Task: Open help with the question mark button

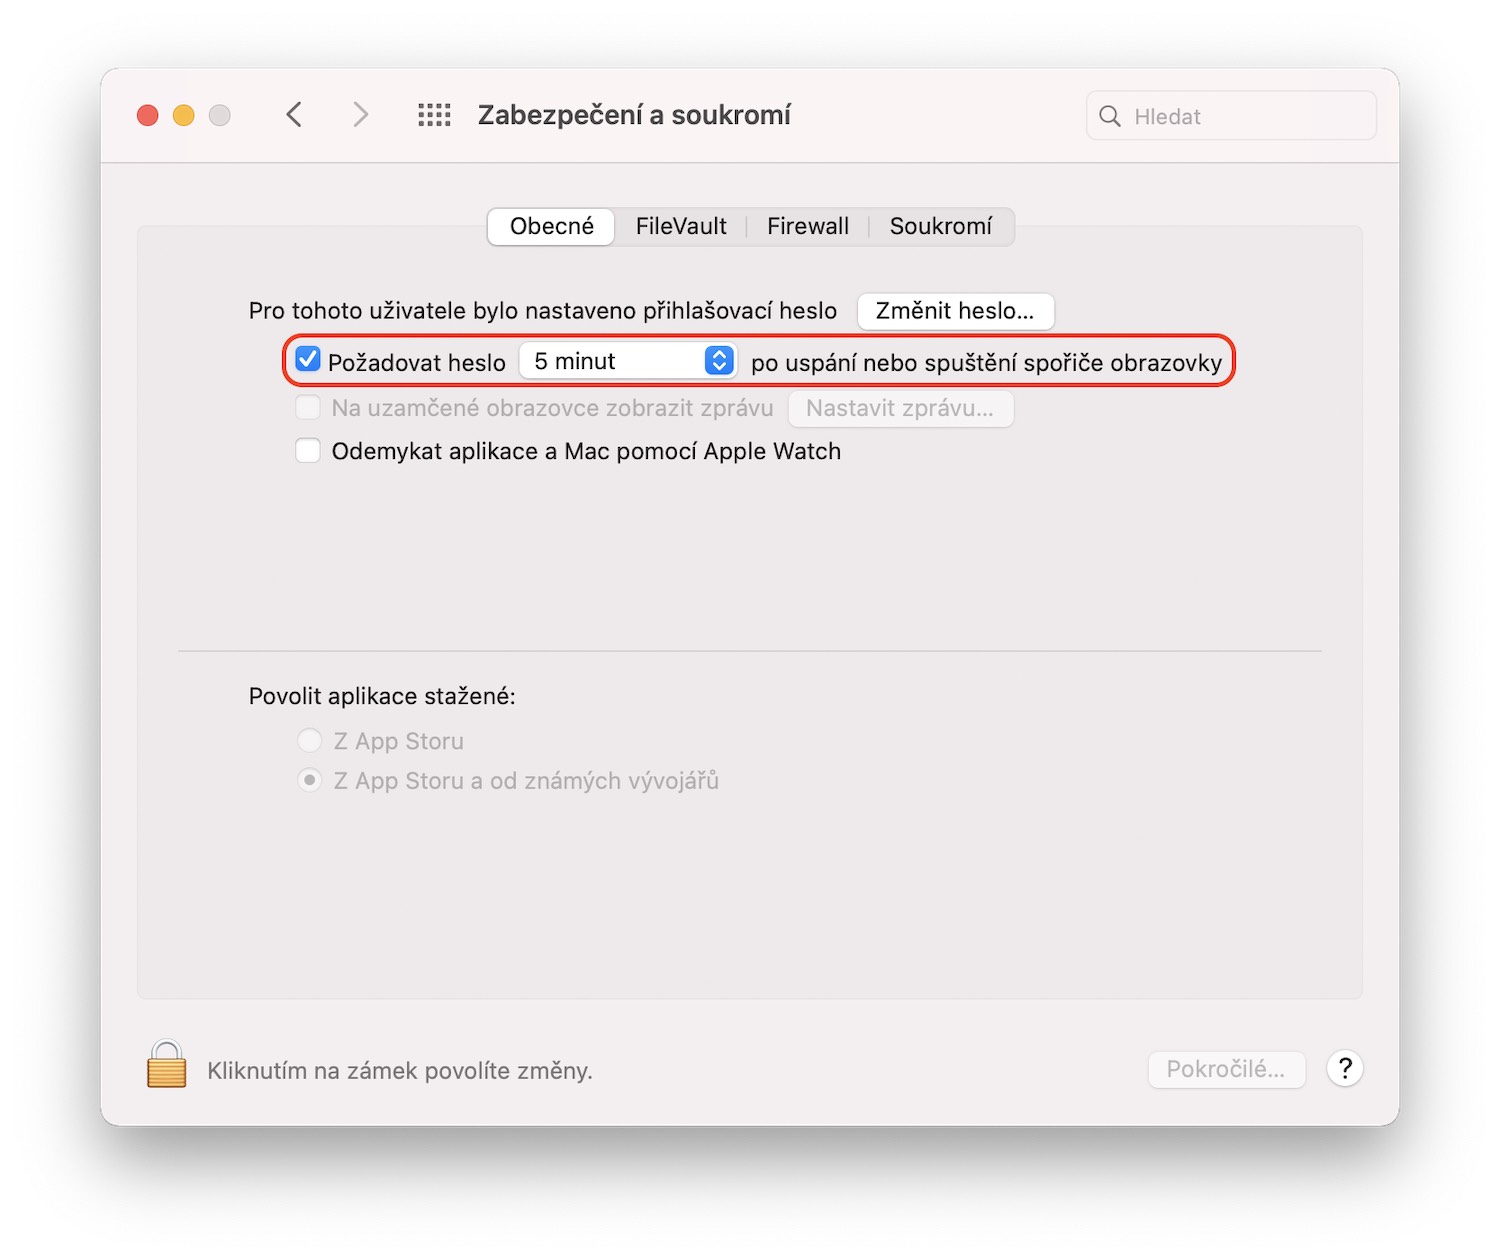Action: click(x=1345, y=1069)
